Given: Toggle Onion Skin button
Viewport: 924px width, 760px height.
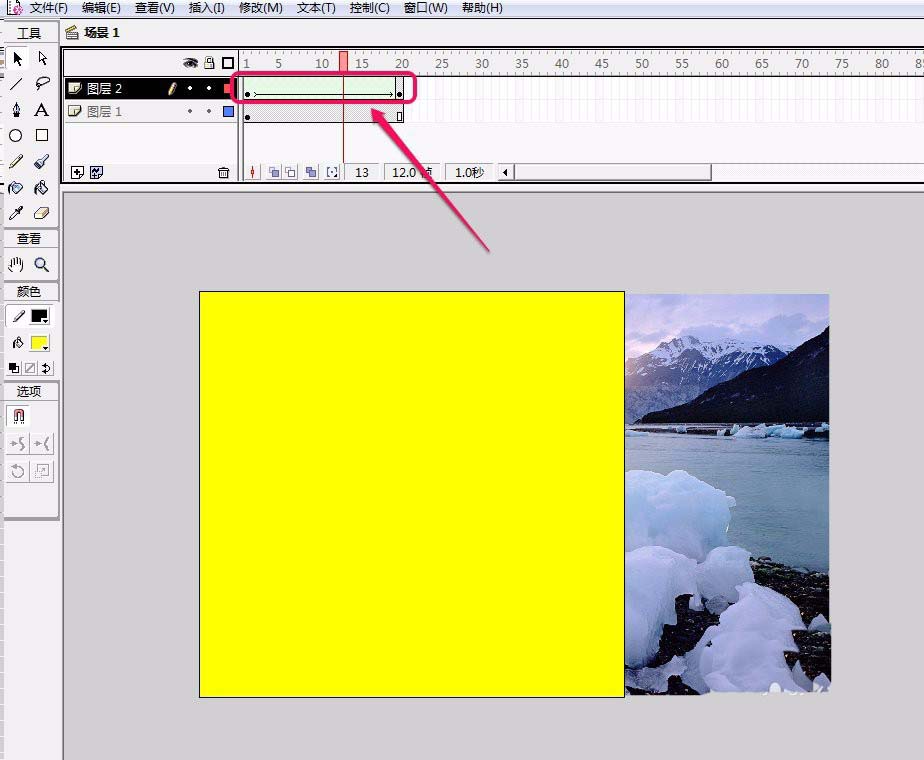Looking at the screenshot, I should pos(274,172).
